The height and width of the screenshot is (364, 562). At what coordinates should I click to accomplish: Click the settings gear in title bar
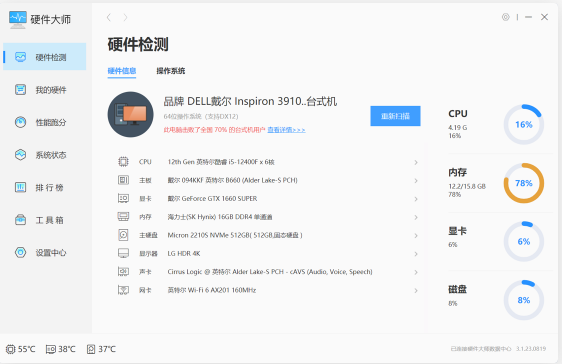tap(505, 17)
